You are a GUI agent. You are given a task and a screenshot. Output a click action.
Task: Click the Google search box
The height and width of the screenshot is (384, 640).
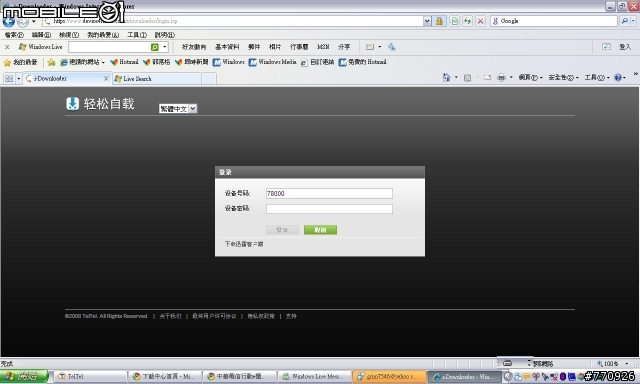click(554, 21)
